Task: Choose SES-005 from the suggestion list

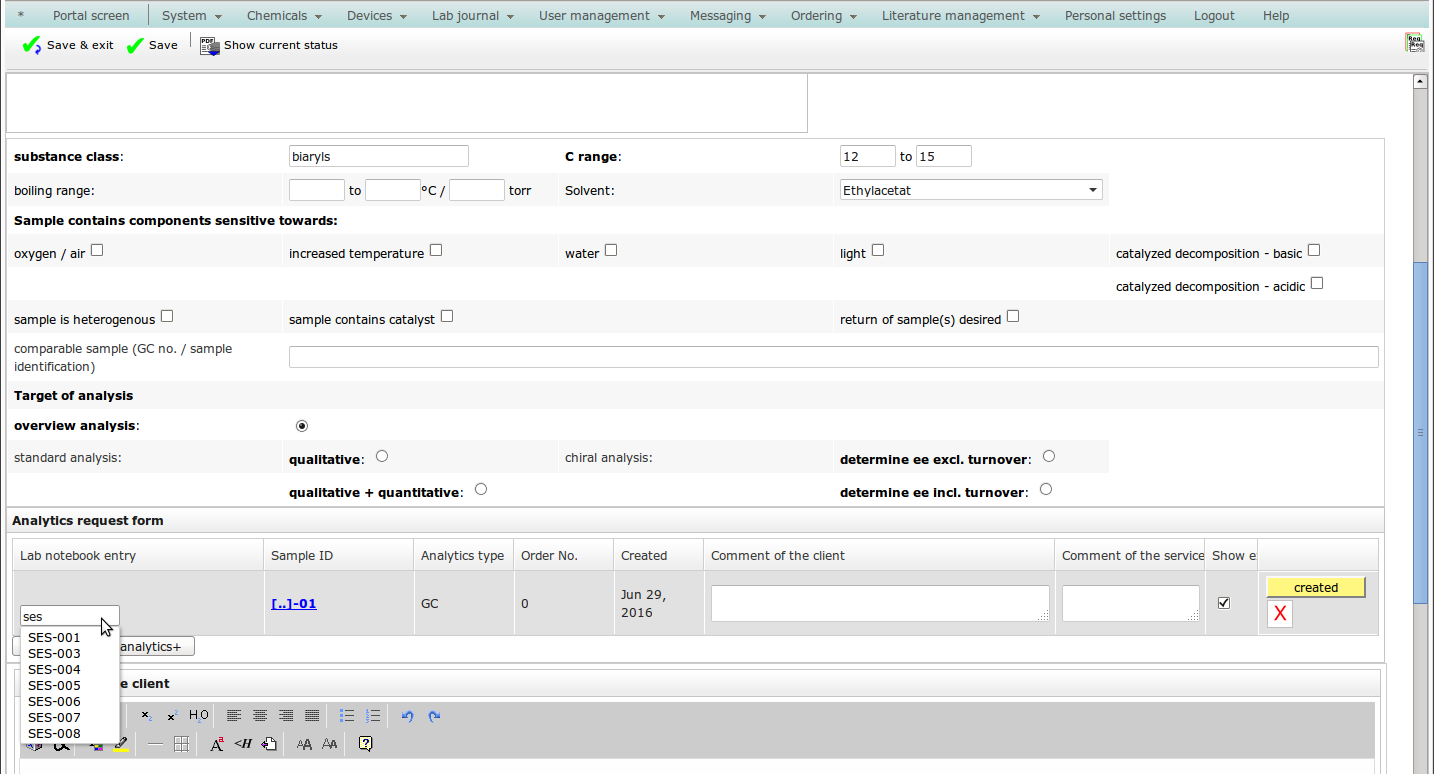Action: coord(55,686)
